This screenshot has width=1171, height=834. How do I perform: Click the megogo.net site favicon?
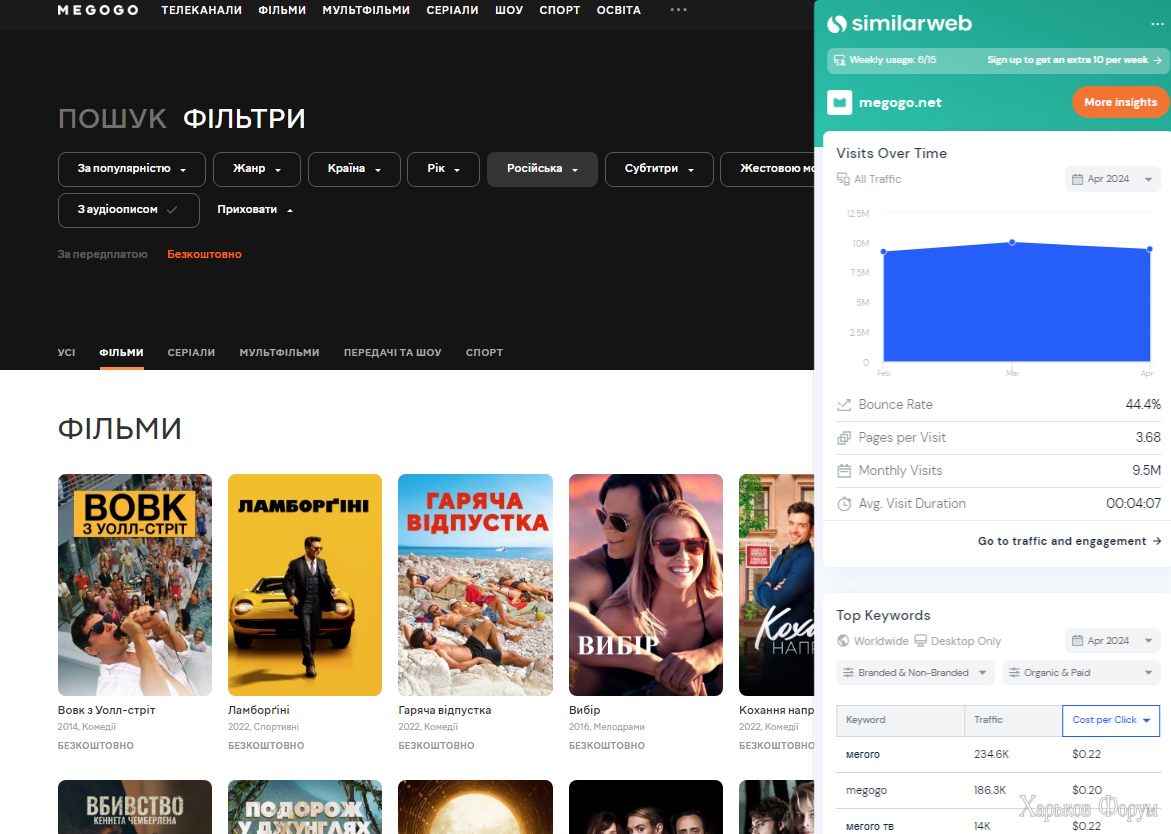839,102
